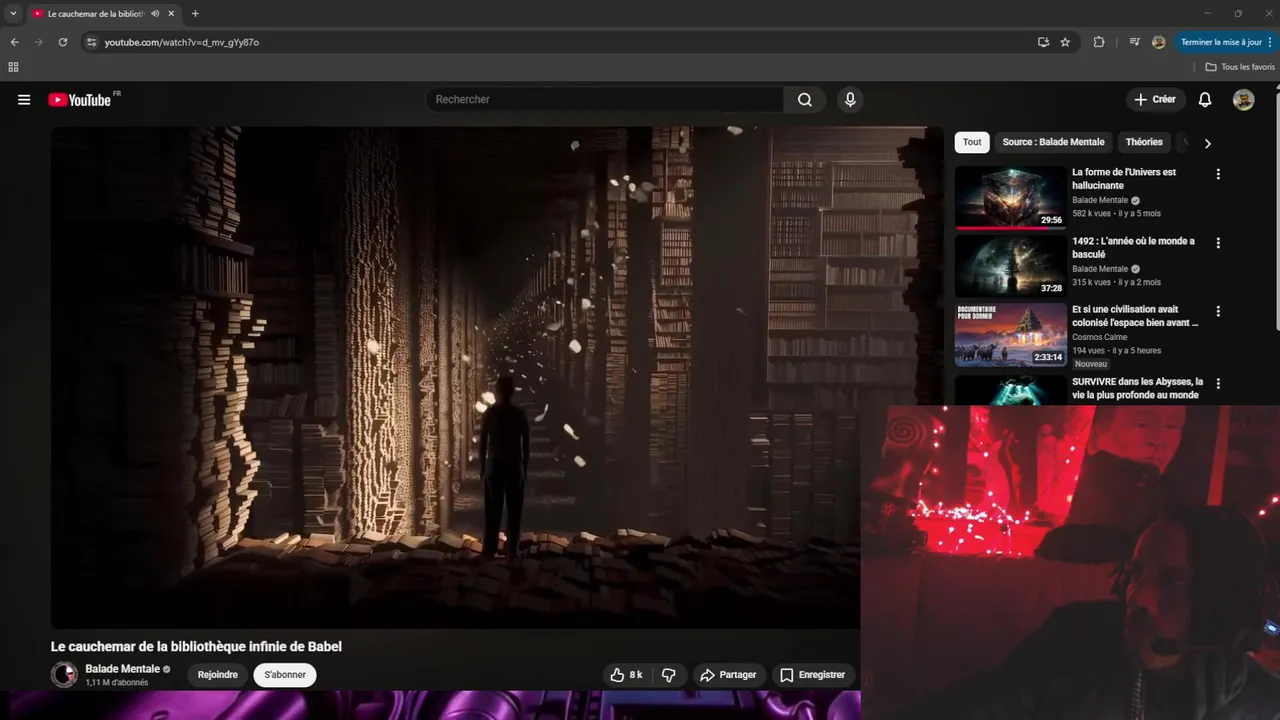Open the 'Tous les favoris' bookmarks folder
Viewport: 1280px width, 720px height.
tap(1240, 67)
